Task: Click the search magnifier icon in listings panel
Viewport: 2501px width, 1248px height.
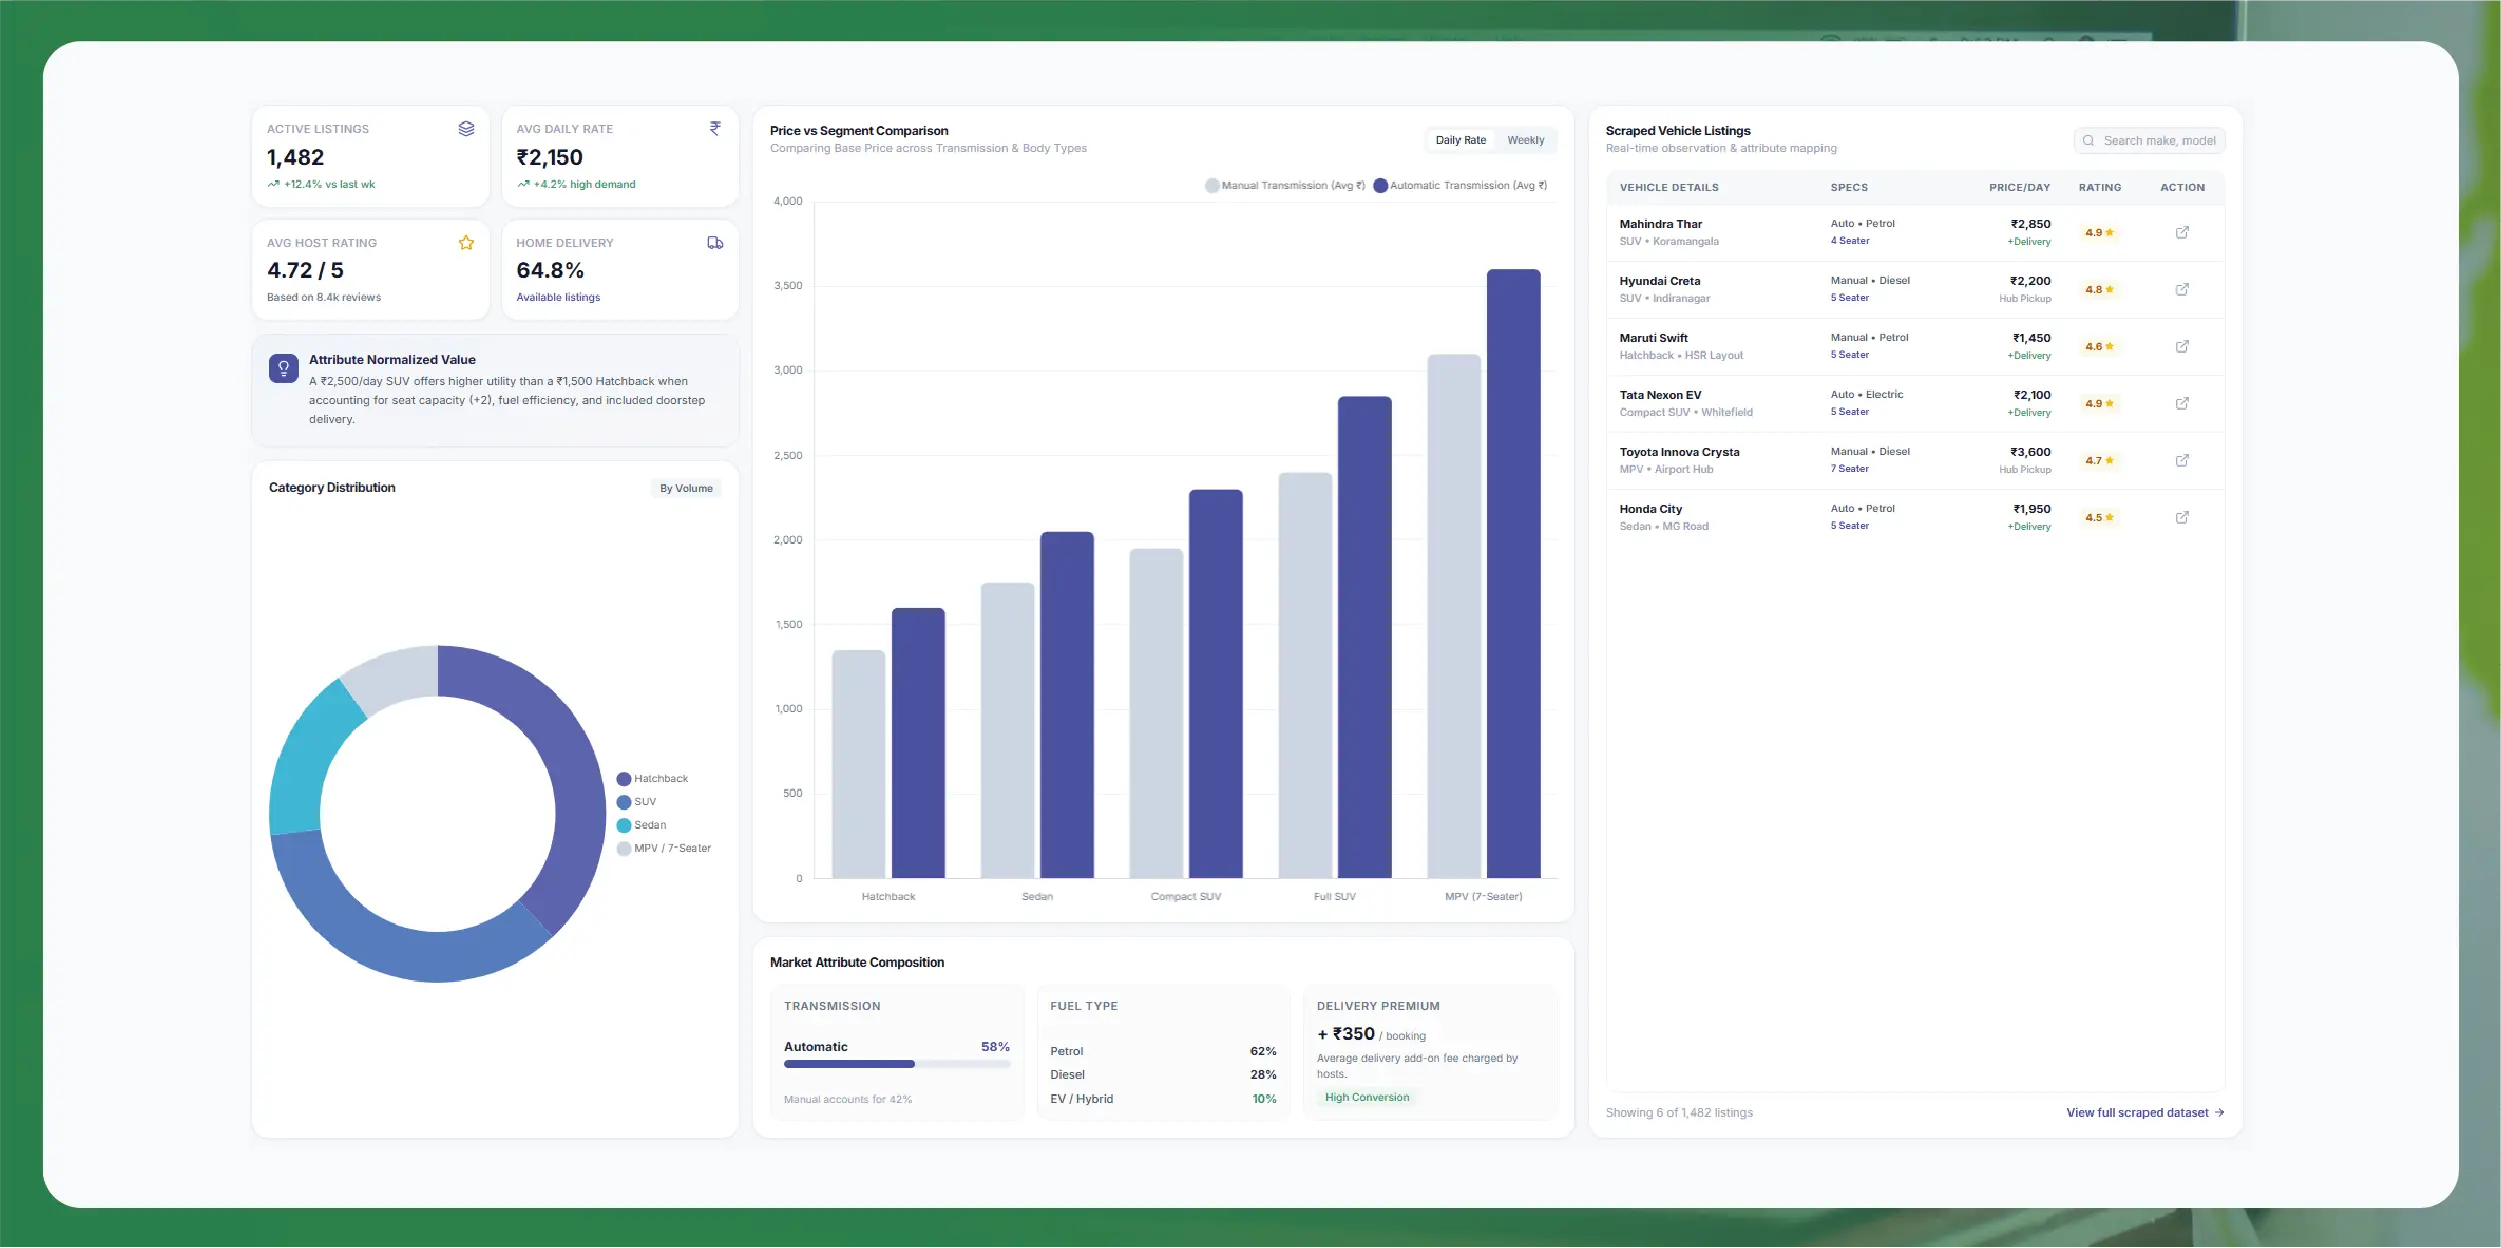Action: pos(2088,141)
